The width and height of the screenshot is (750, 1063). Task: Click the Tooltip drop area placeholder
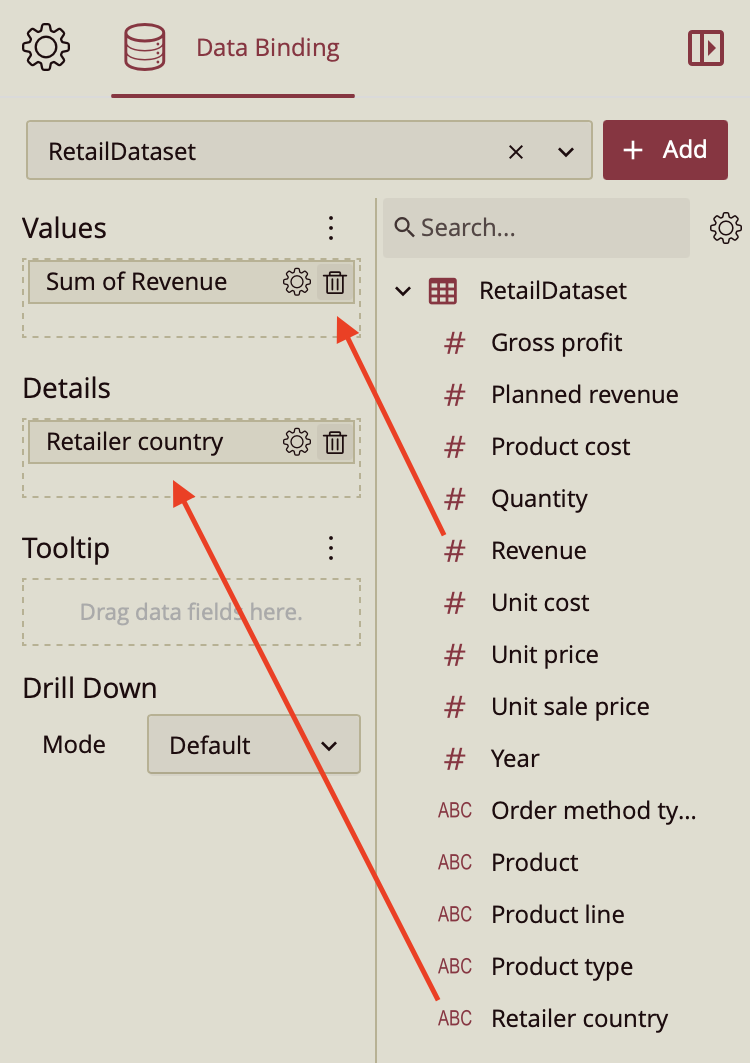191,612
